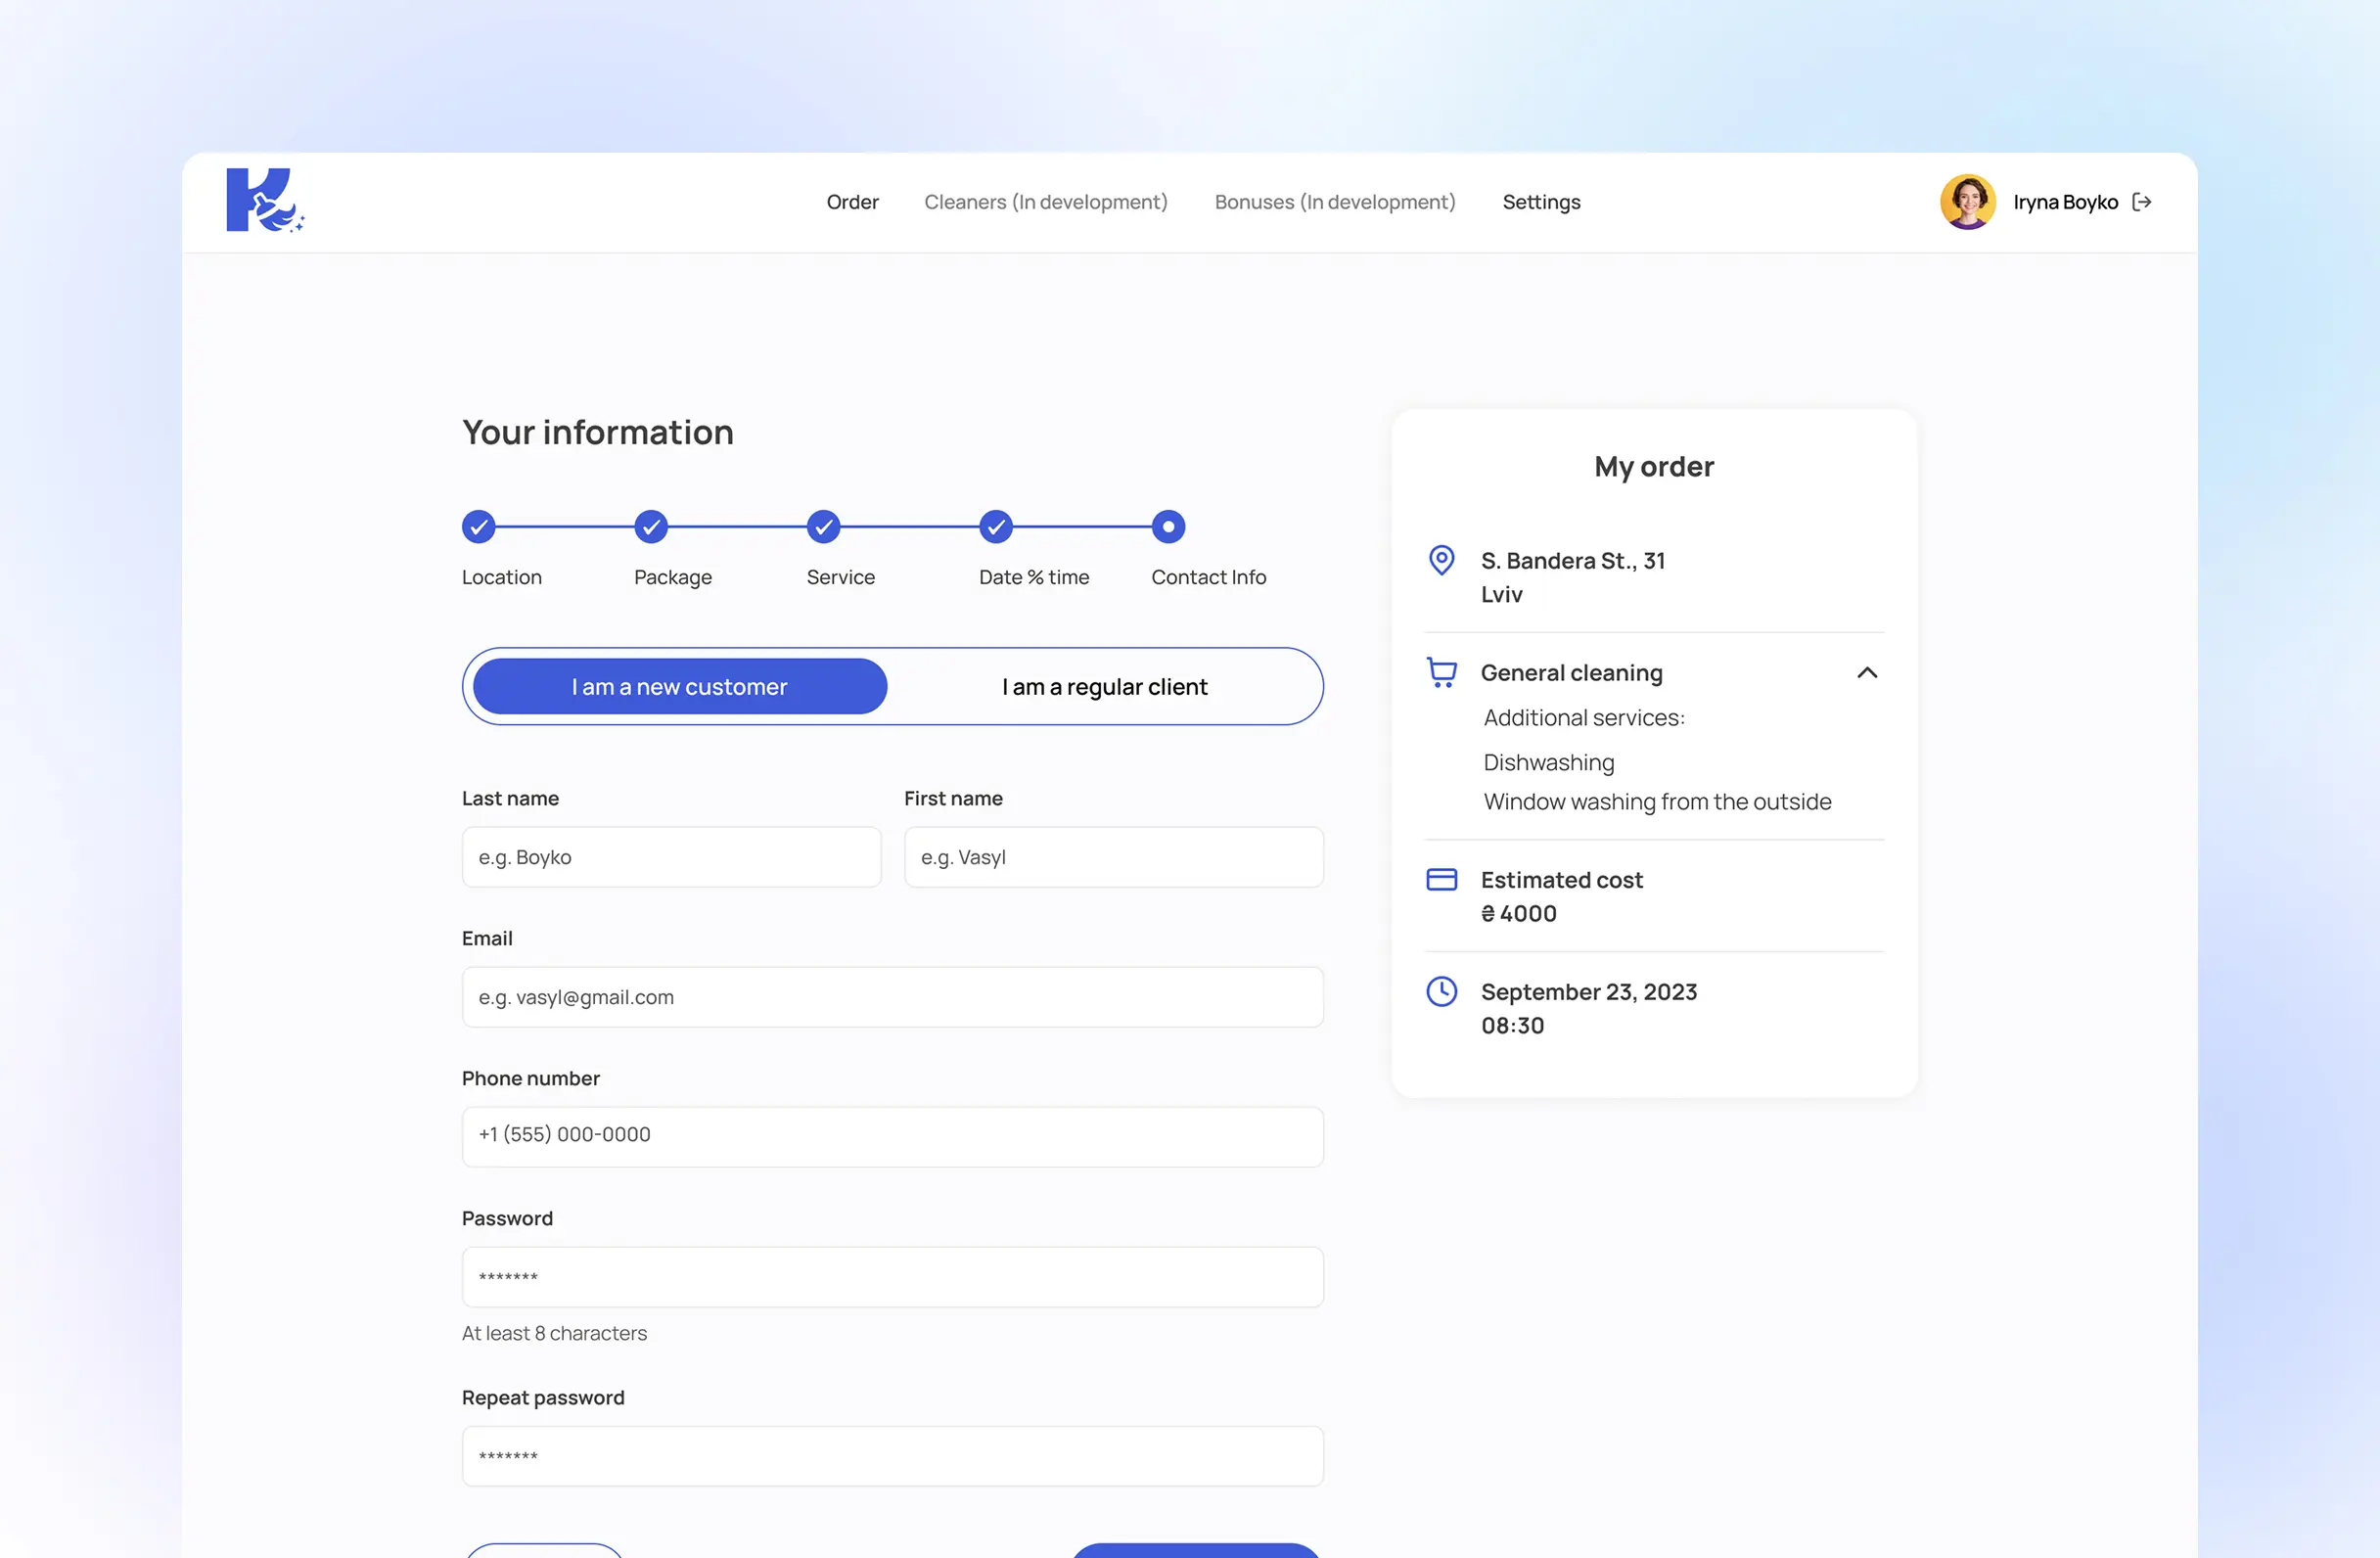Switch to 'I am a regular client'
The image size is (2380, 1558).
1104,687
